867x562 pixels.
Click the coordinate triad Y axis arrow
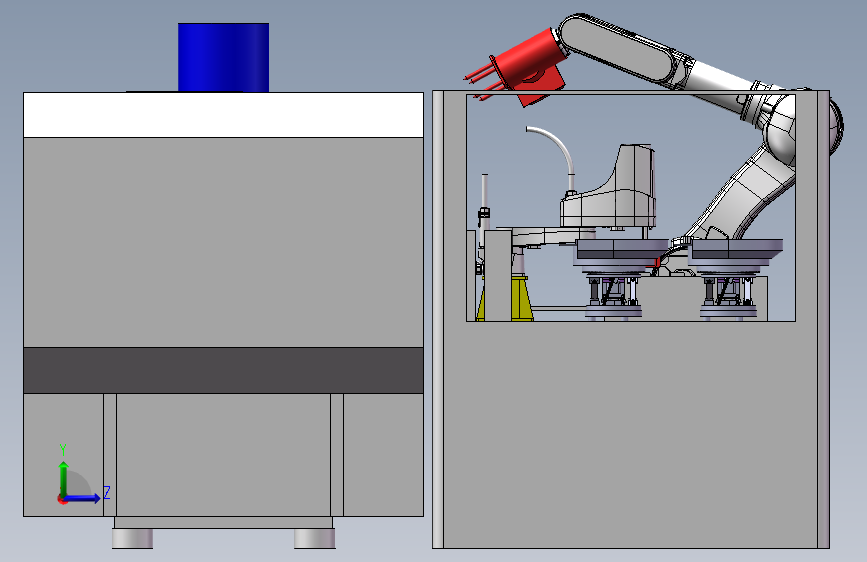pos(64,478)
